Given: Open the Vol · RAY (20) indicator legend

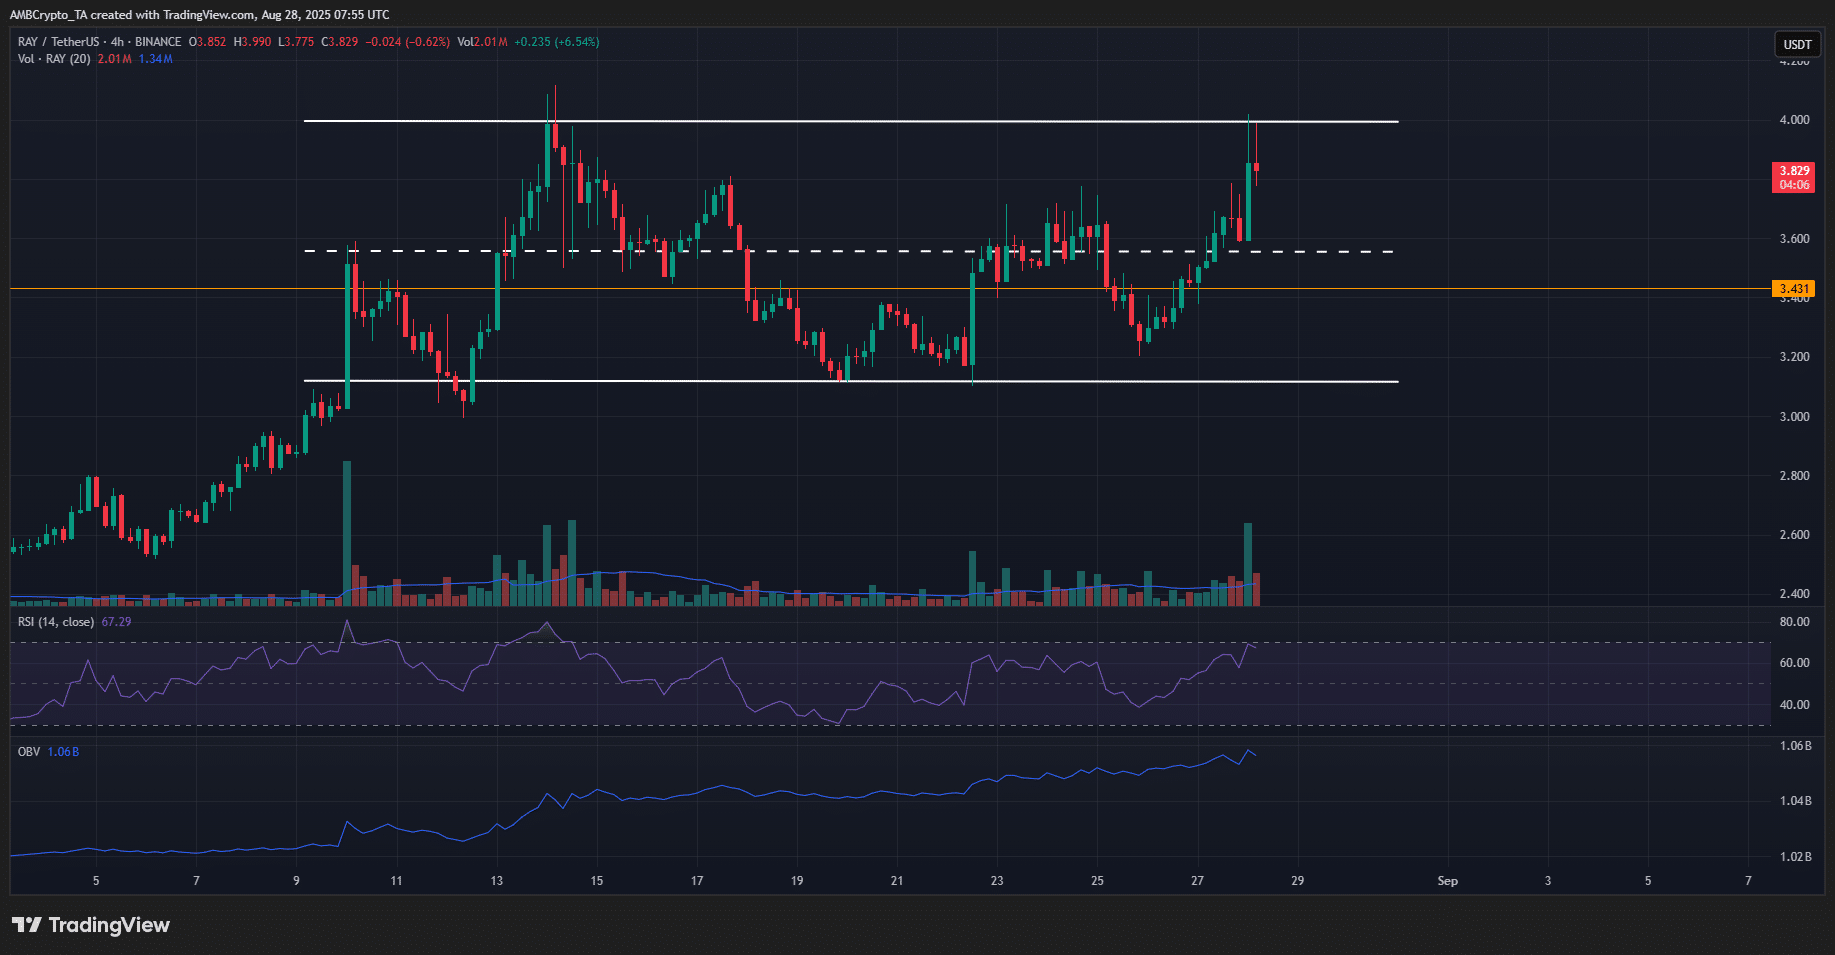Looking at the screenshot, I should [x=54, y=59].
